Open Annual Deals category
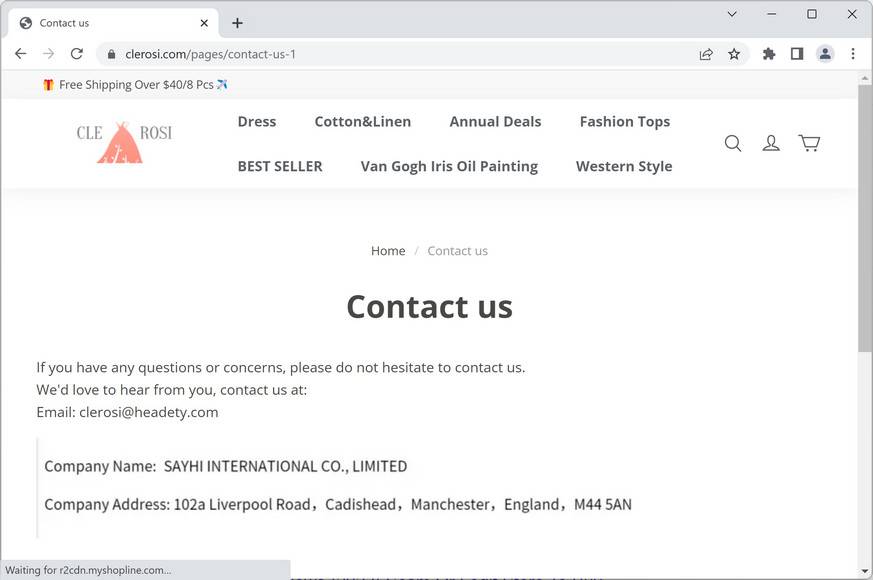 click(x=495, y=121)
